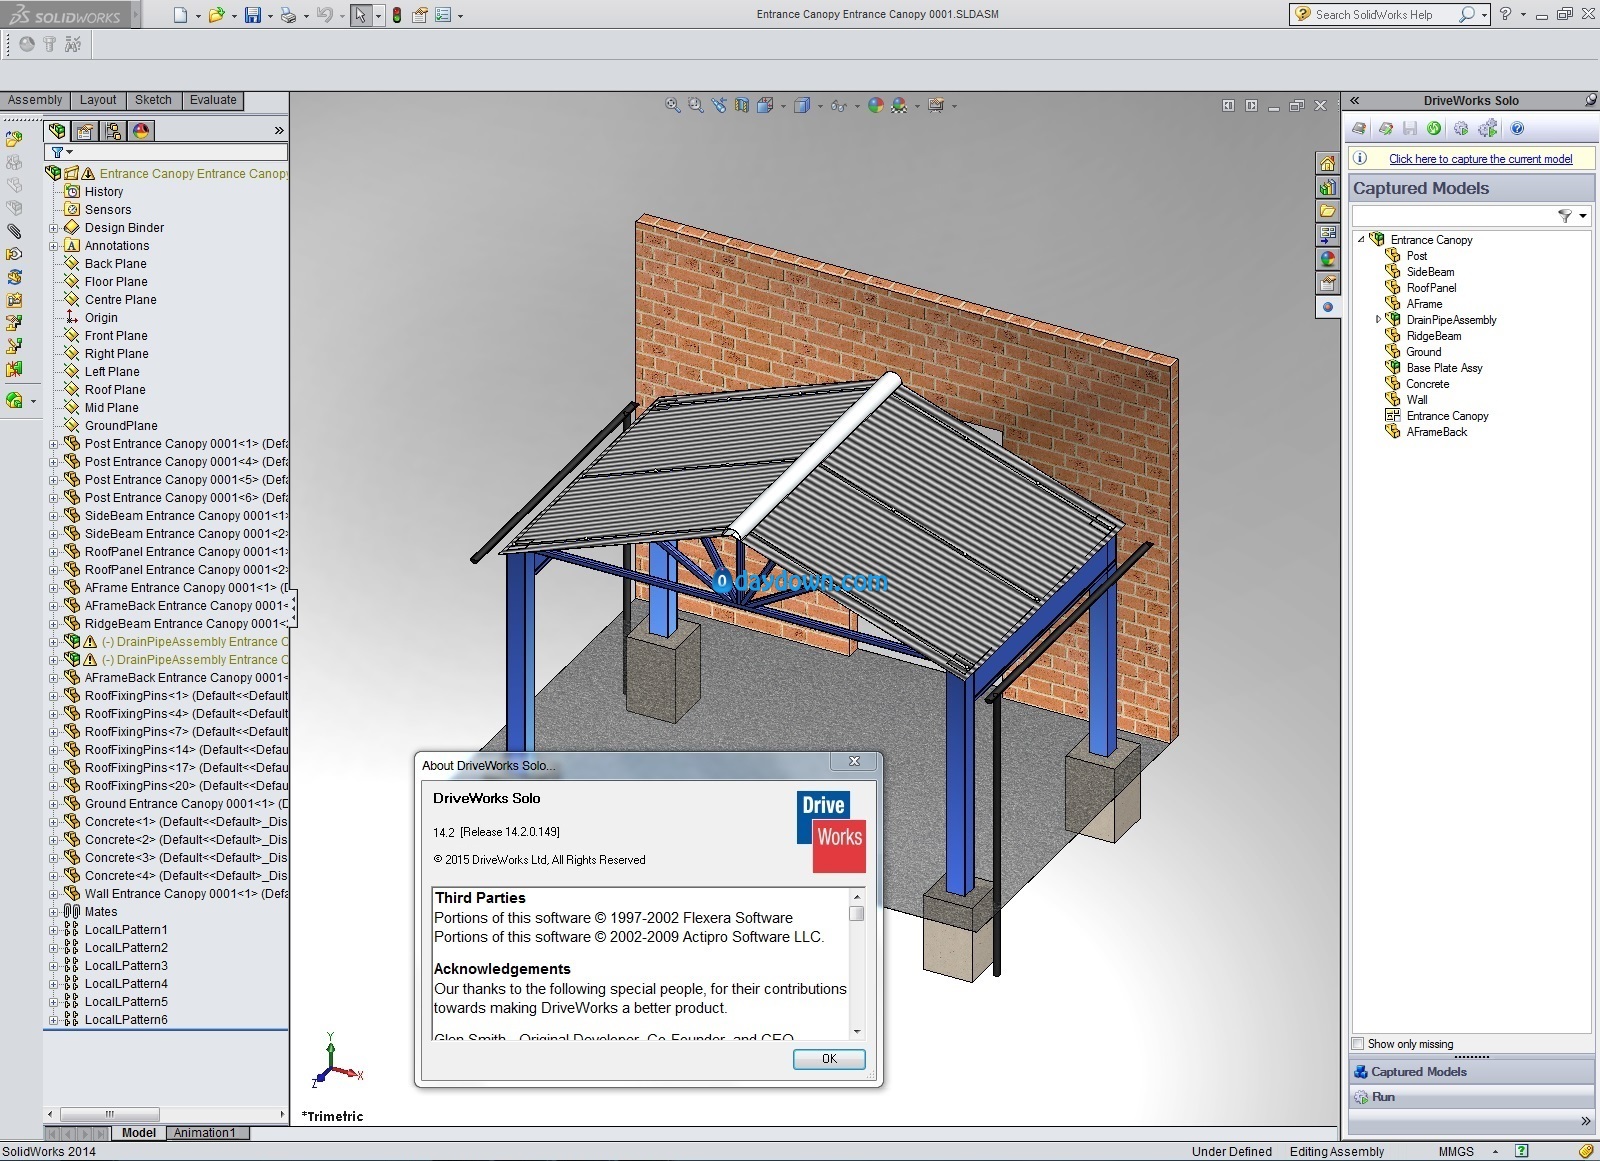Open the File Explorer folder task pane icon
This screenshot has width=1600, height=1161.
[1327, 211]
